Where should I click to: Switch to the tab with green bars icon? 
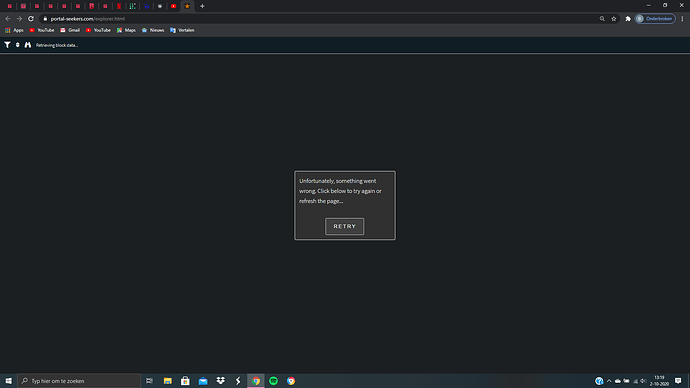pyautogui.click(x=132, y=6)
